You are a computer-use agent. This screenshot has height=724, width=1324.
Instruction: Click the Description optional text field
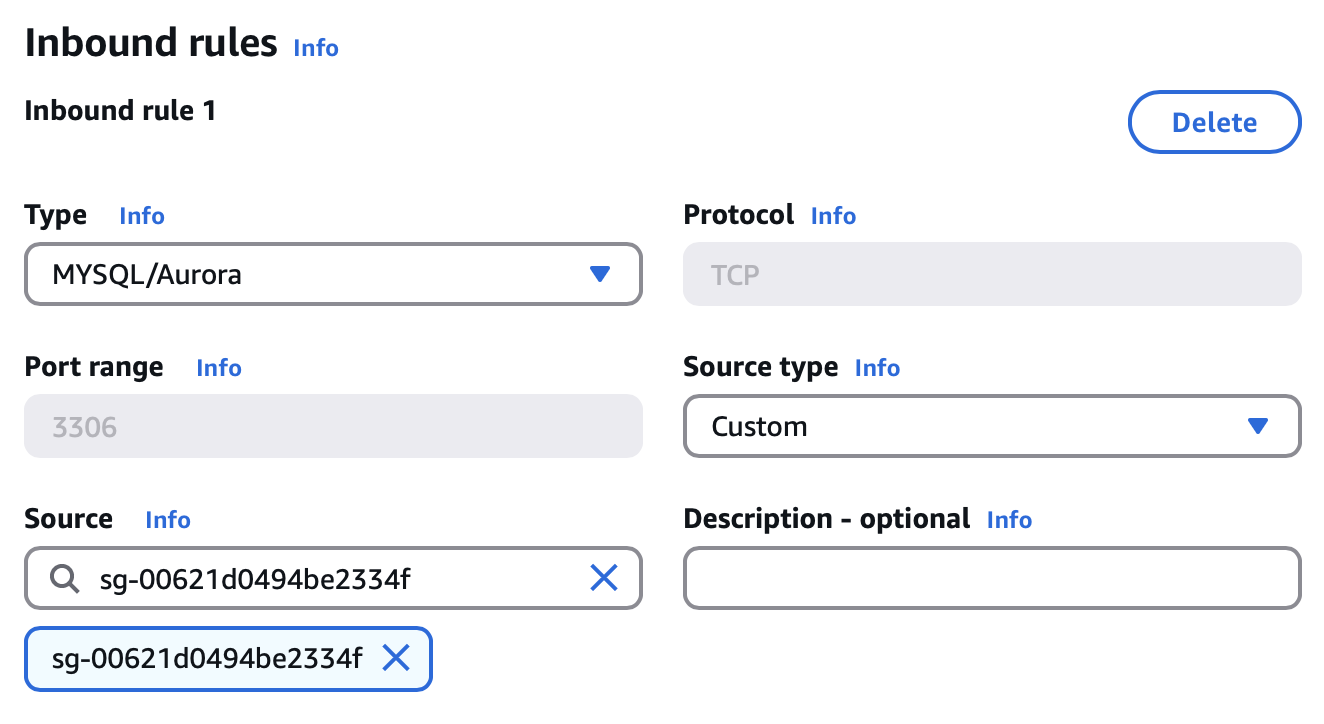pos(992,578)
